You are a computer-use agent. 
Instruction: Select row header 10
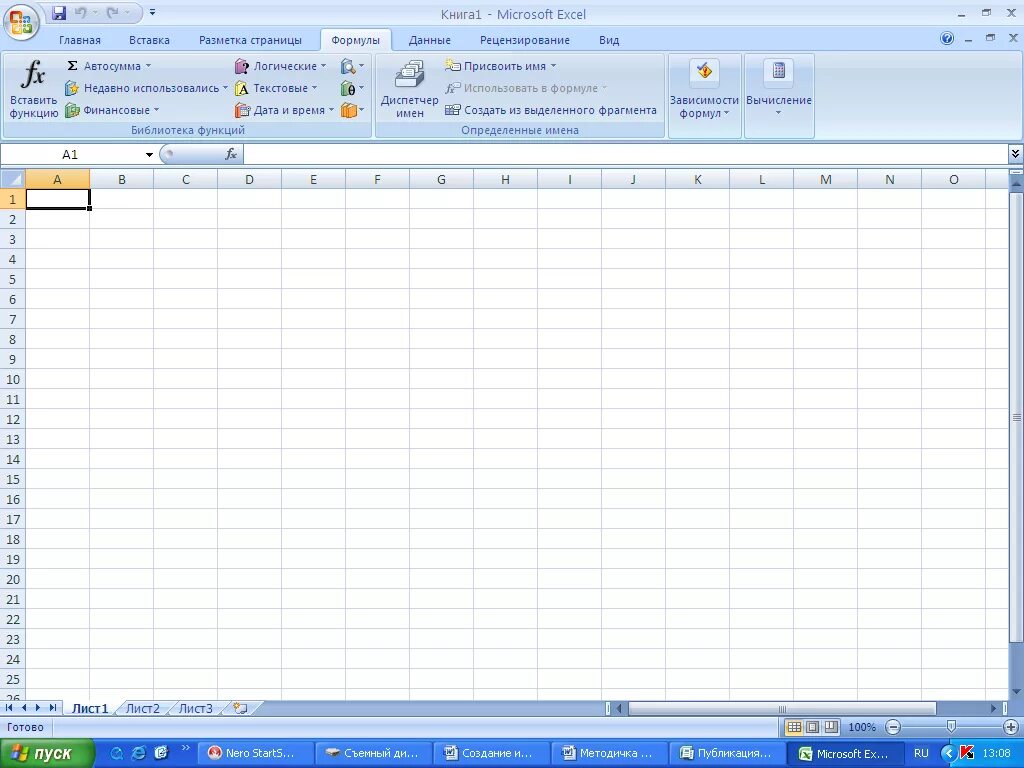(12, 379)
